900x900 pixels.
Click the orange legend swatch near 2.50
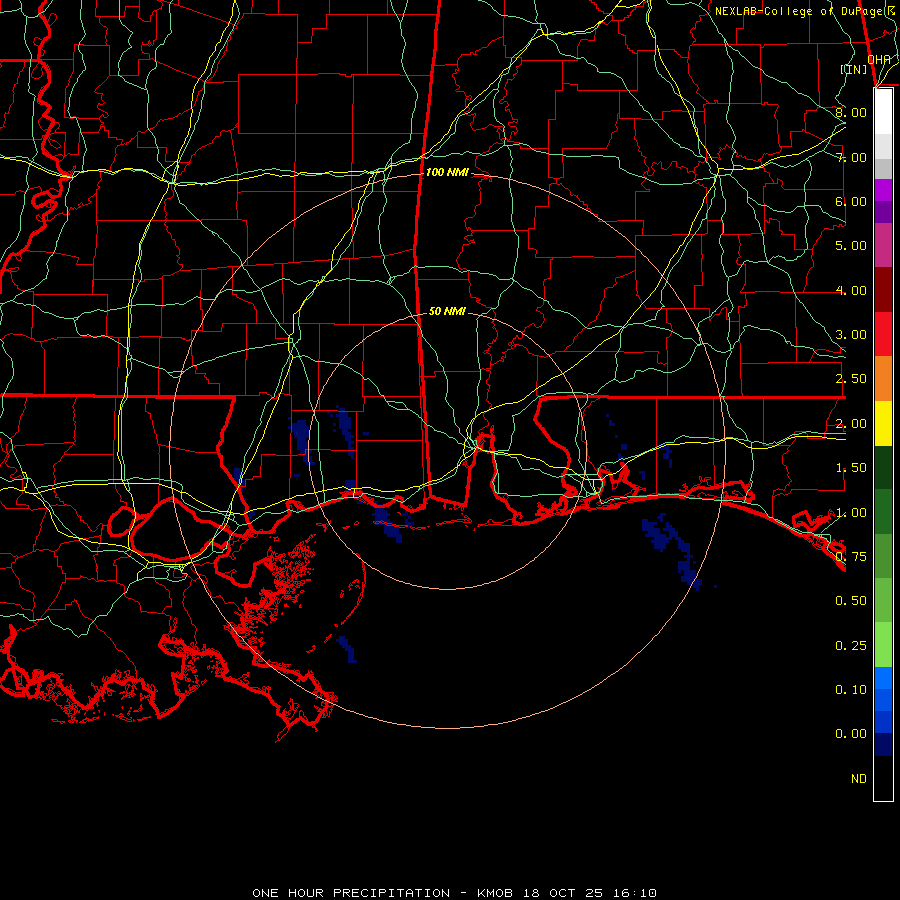(883, 378)
